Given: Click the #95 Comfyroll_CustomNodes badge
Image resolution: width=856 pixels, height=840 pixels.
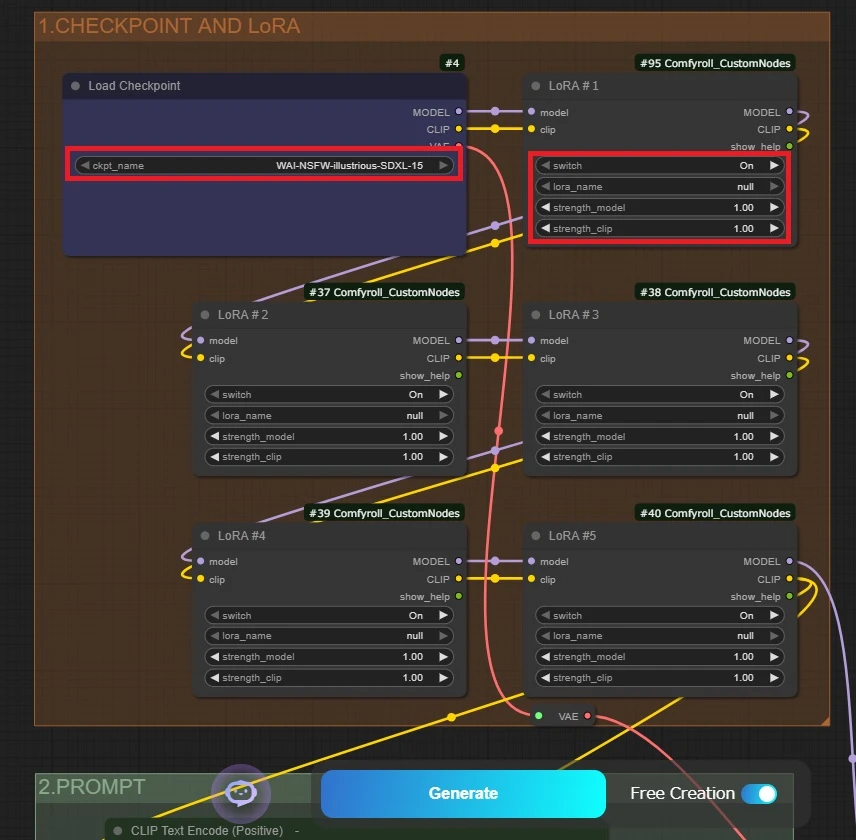Looking at the screenshot, I should click(715, 63).
